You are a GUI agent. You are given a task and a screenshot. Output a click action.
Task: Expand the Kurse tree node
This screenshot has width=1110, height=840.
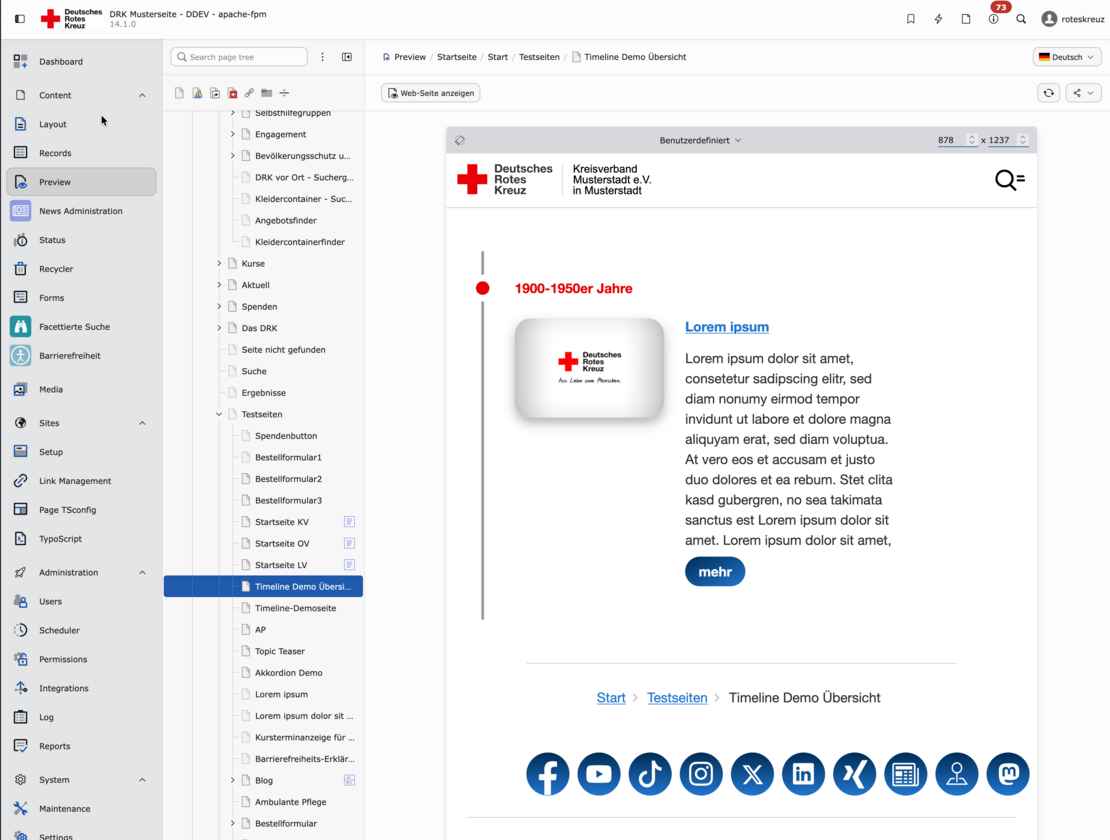(x=219, y=264)
